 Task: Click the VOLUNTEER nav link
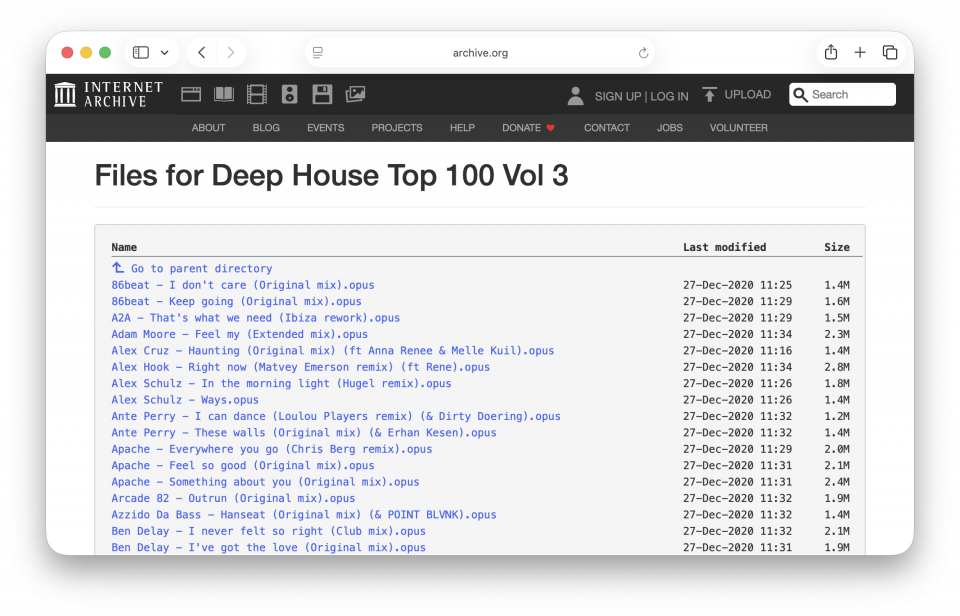pos(738,128)
